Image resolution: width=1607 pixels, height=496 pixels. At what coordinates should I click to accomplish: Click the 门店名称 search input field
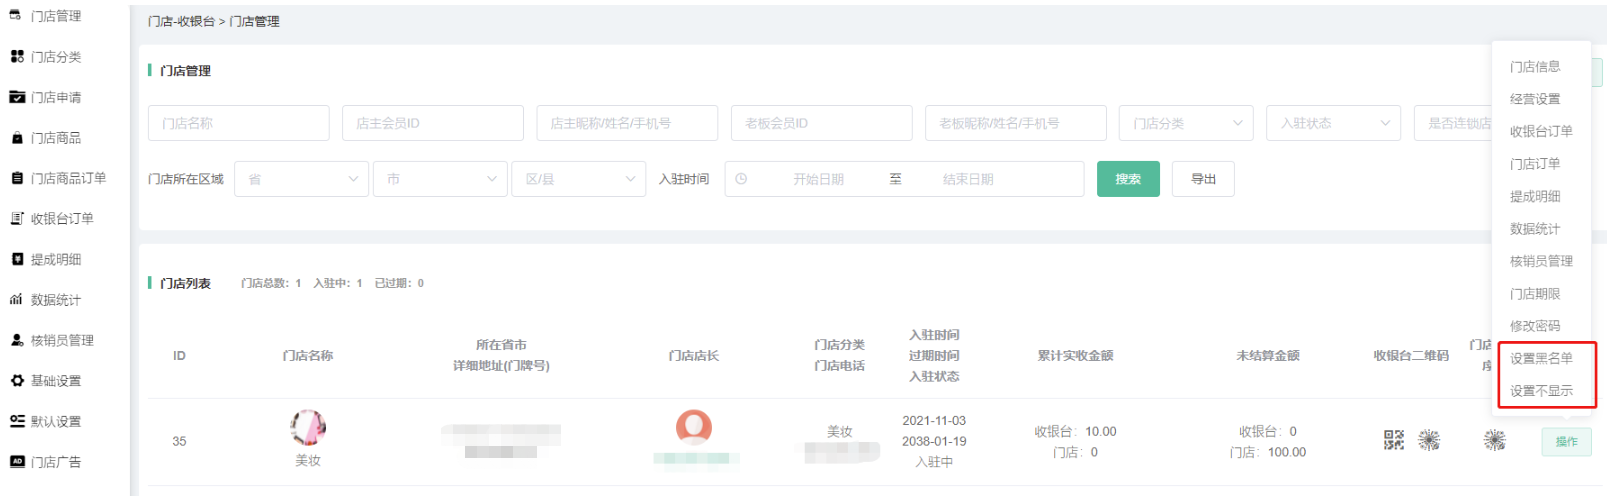(x=238, y=123)
